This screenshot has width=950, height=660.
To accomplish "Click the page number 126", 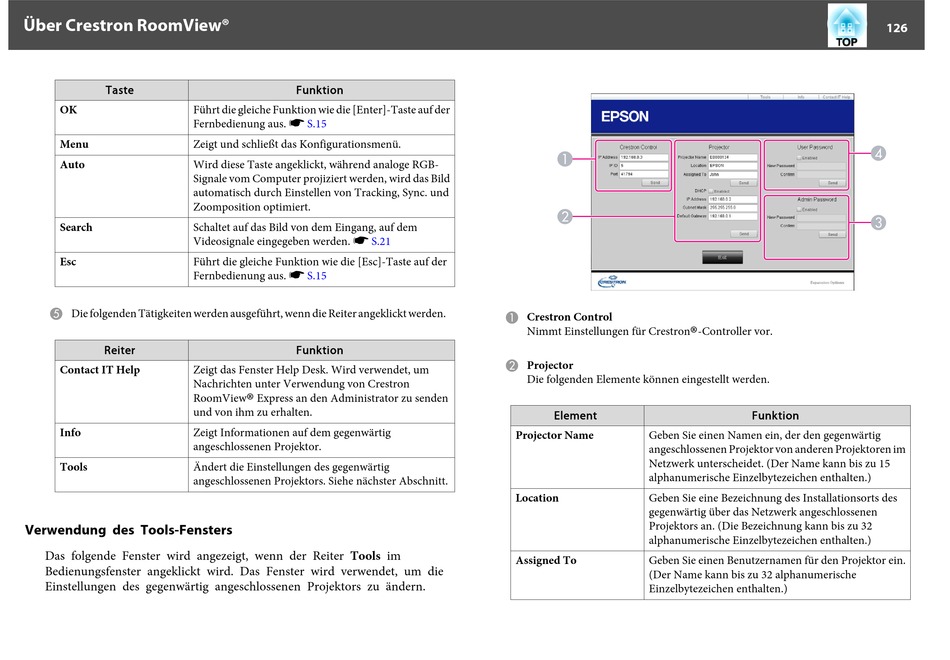I will [x=896, y=28].
